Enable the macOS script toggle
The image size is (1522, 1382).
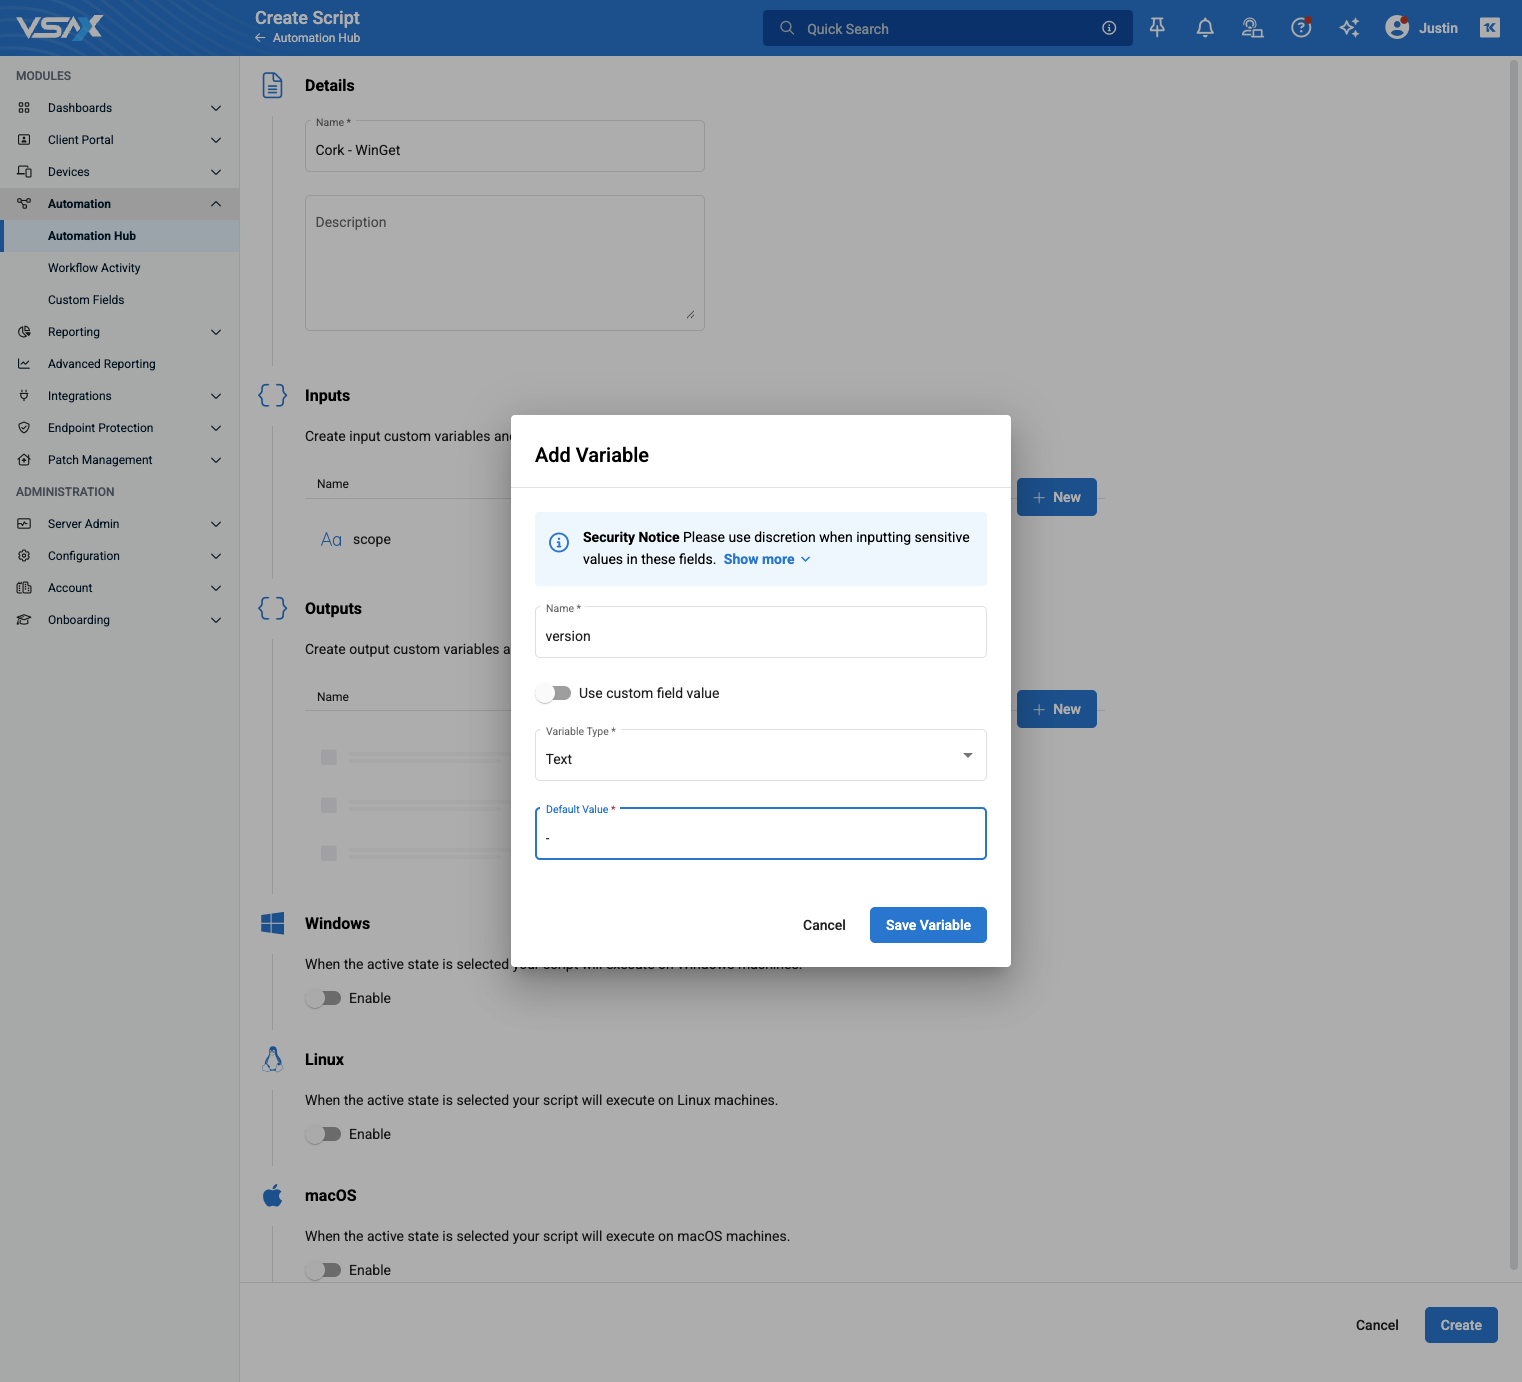tap(323, 1270)
